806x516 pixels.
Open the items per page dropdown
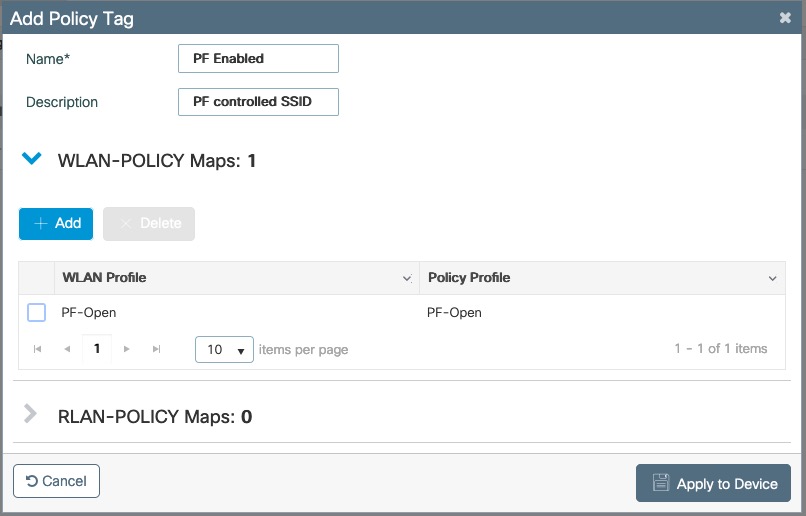point(224,350)
